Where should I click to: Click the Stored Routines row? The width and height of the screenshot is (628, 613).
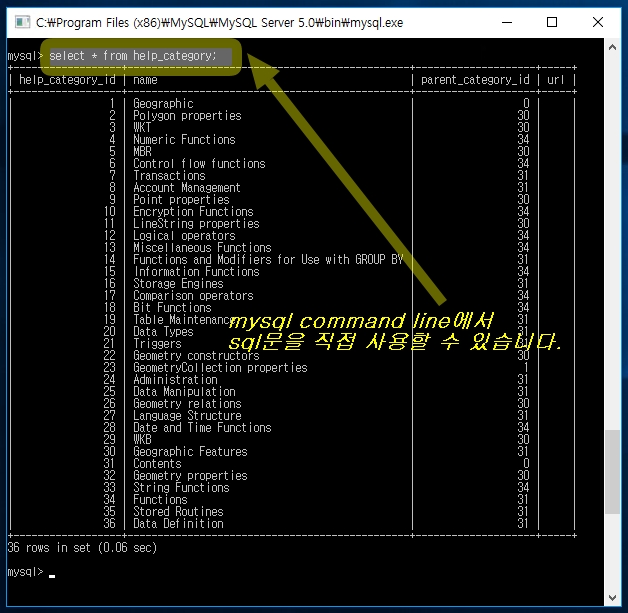point(178,512)
